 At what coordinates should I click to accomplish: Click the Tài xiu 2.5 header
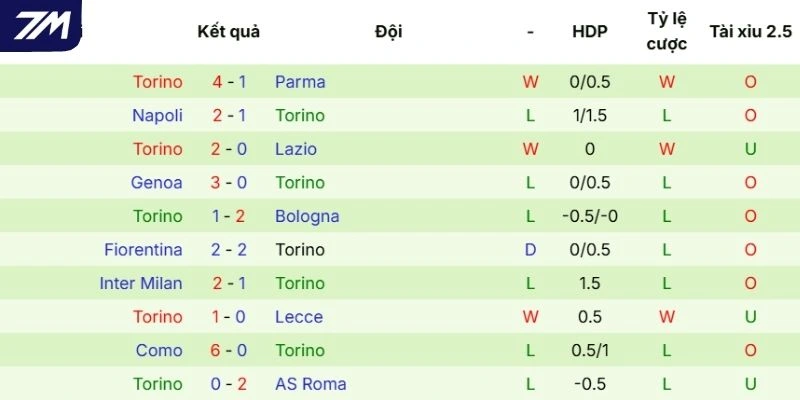pyautogui.click(x=749, y=31)
